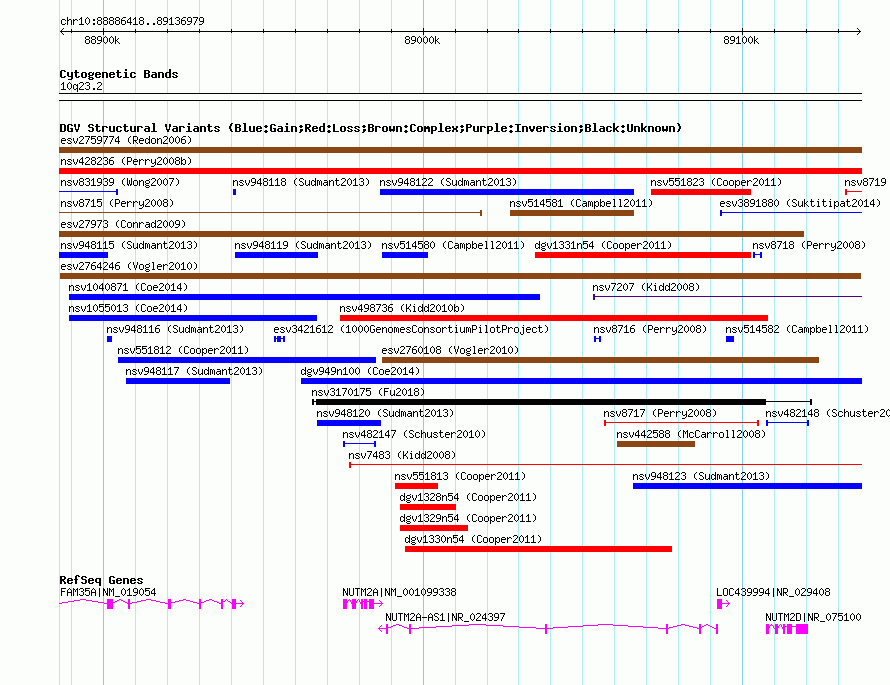
Task: Click the nsv551813 (Cooper2011) red bar
Action: tap(416, 486)
